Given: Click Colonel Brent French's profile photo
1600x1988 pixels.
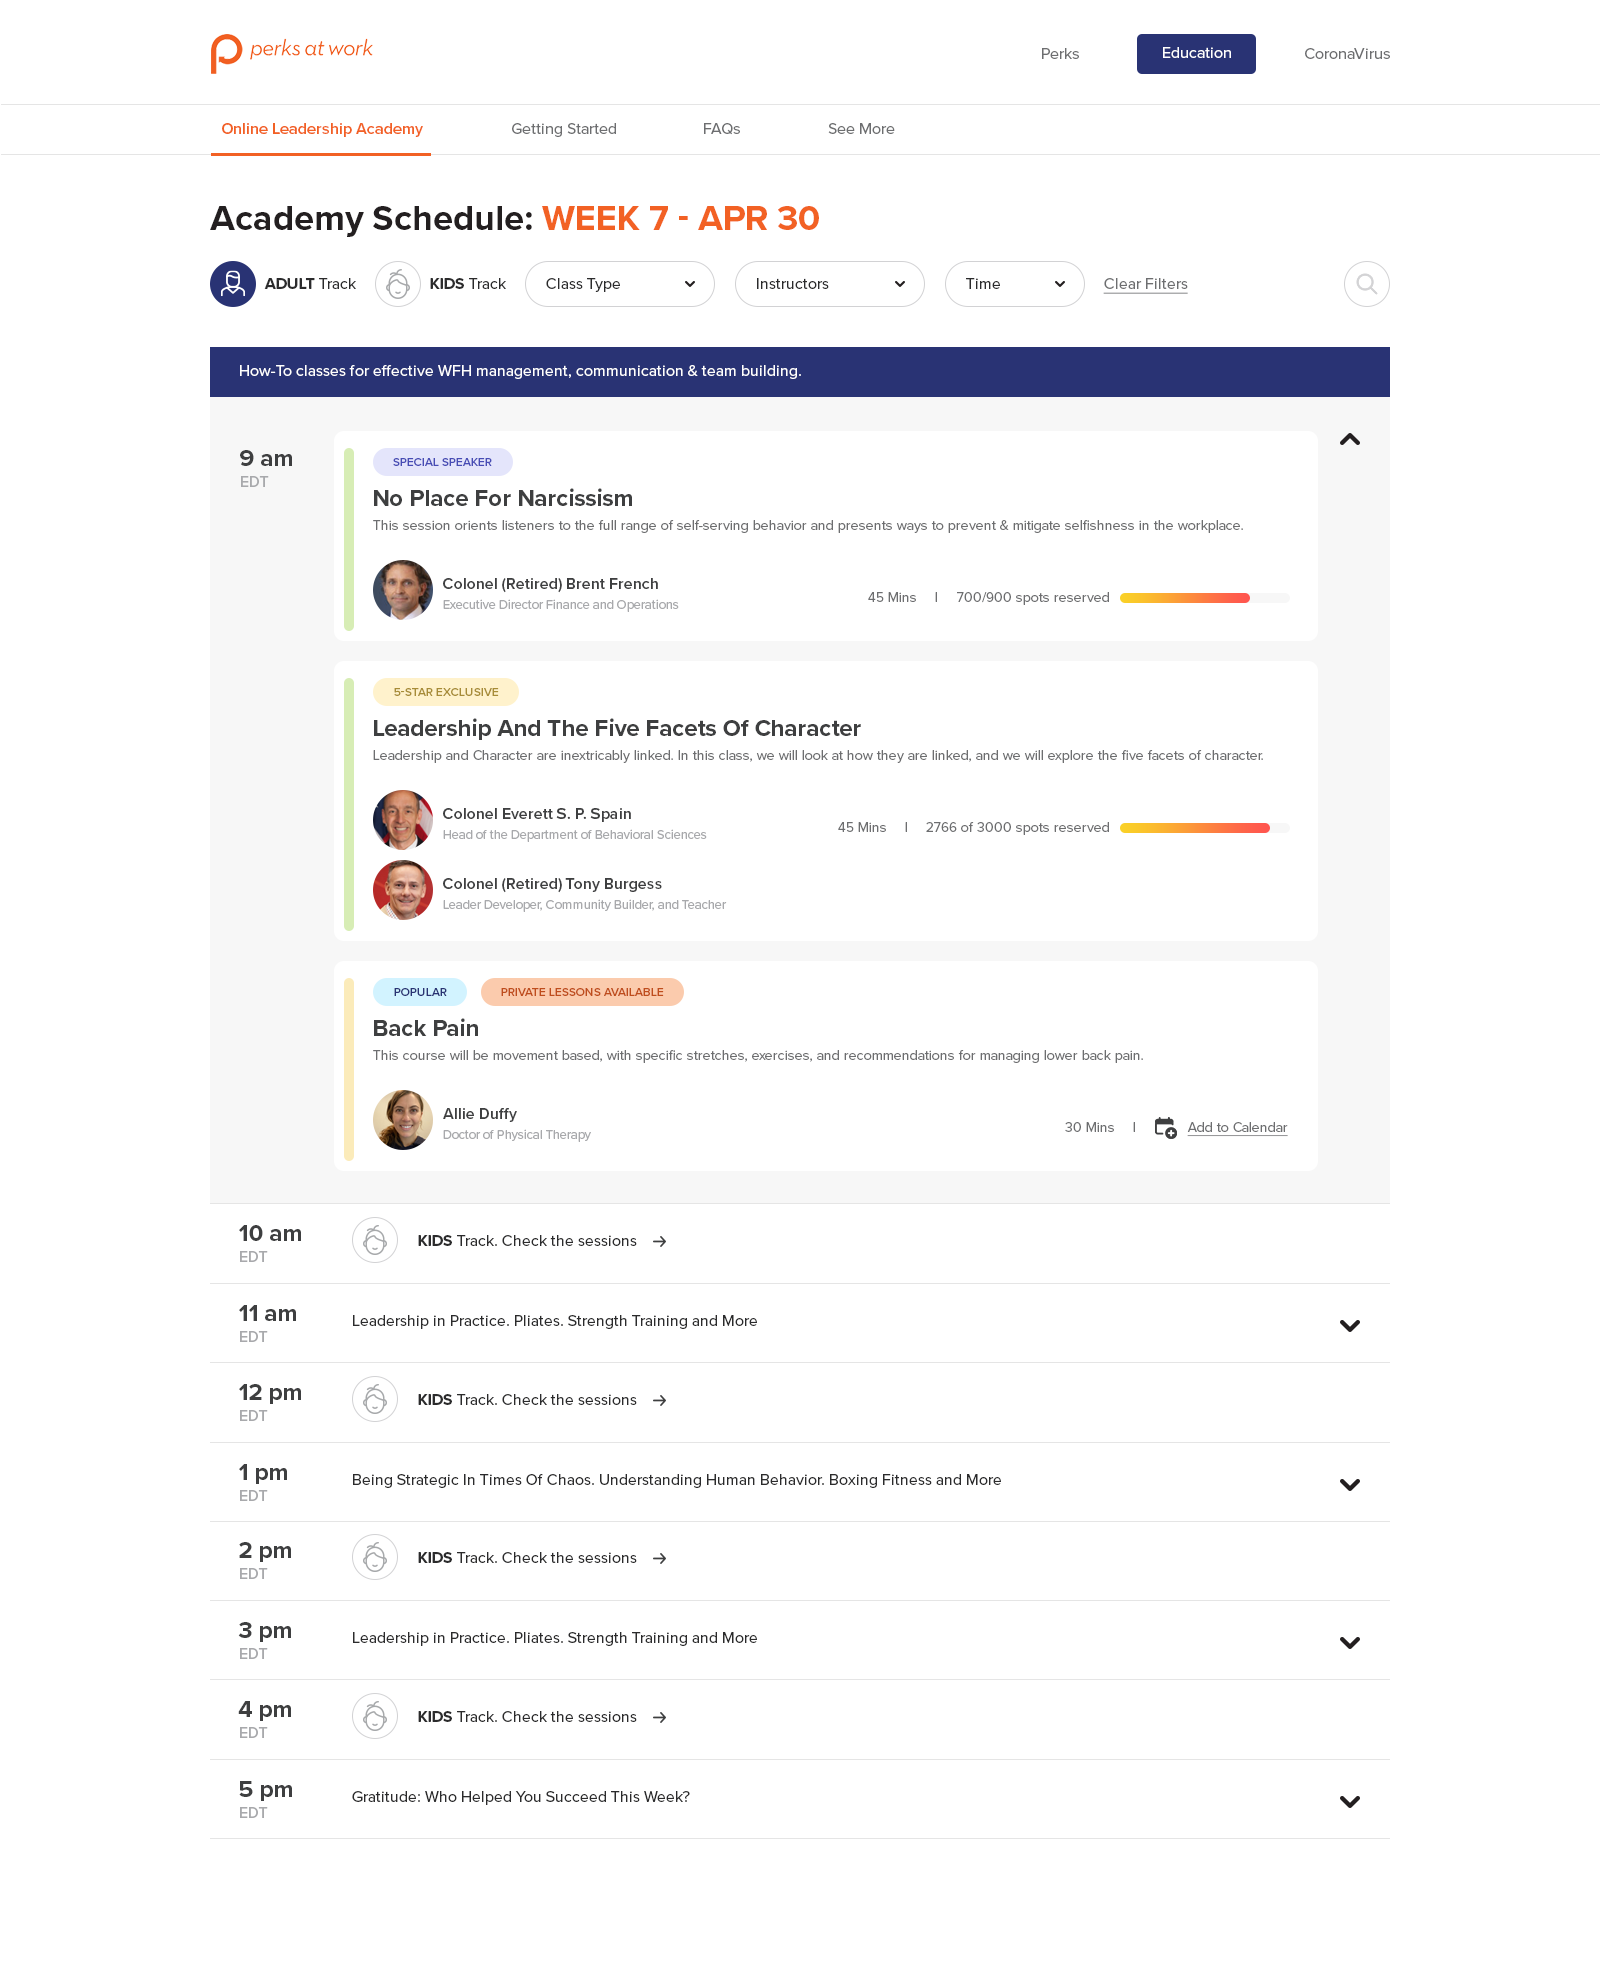Looking at the screenshot, I should [403, 590].
